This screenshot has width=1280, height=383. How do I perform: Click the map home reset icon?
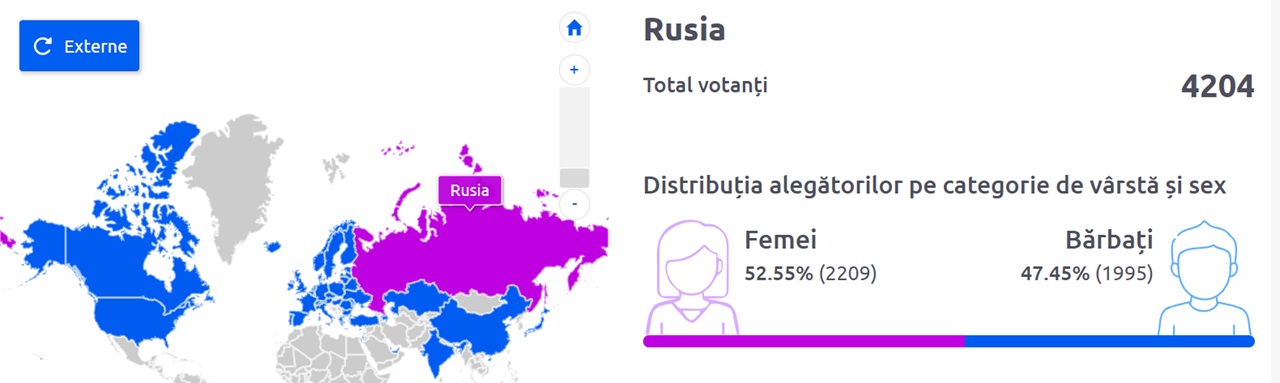[x=574, y=29]
